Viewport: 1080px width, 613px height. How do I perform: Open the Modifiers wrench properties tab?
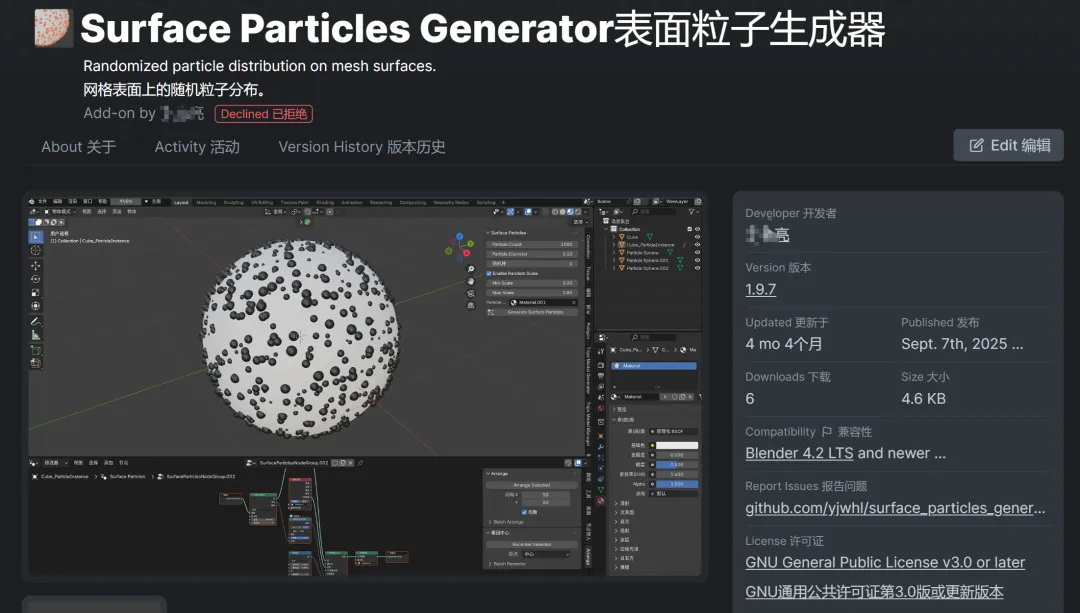601,446
